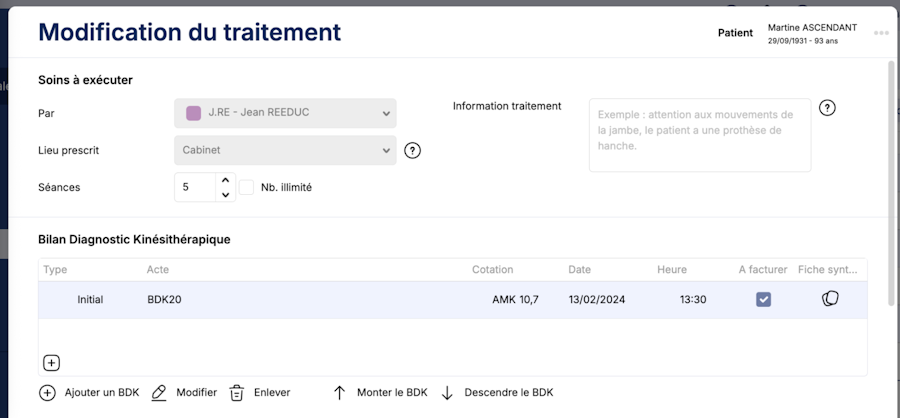Uncheck the A facturer checkbox for BDK20
This screenshot has width=900, height=418.
pos(763,299)
